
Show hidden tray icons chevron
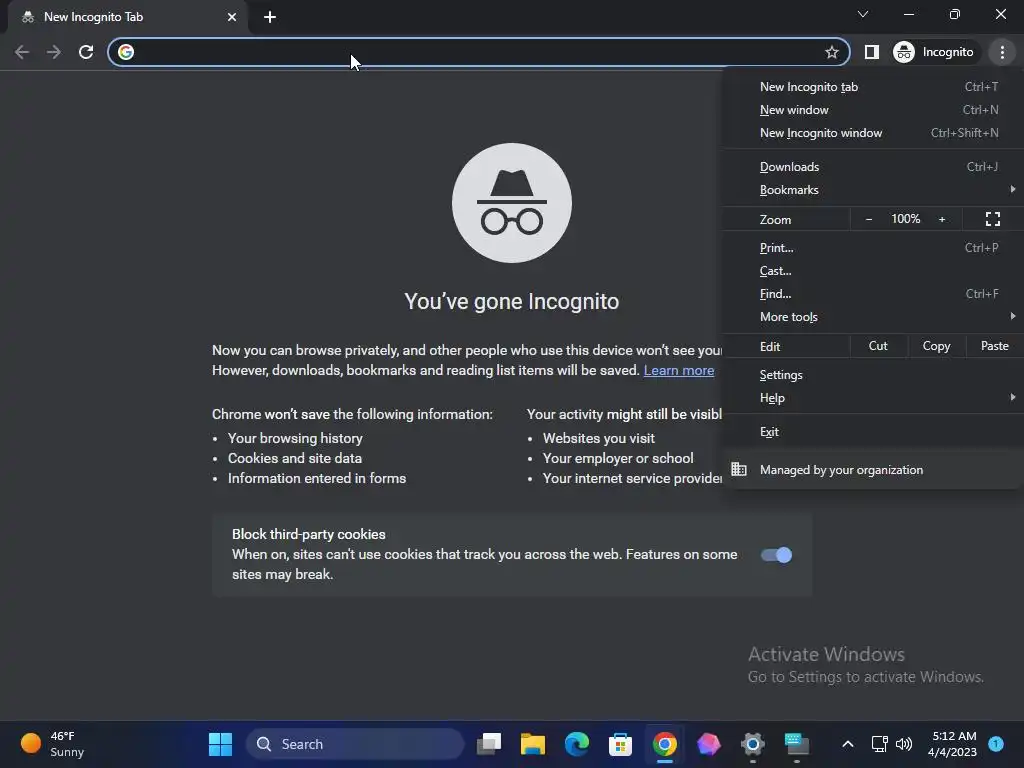[x=847, y=744]
